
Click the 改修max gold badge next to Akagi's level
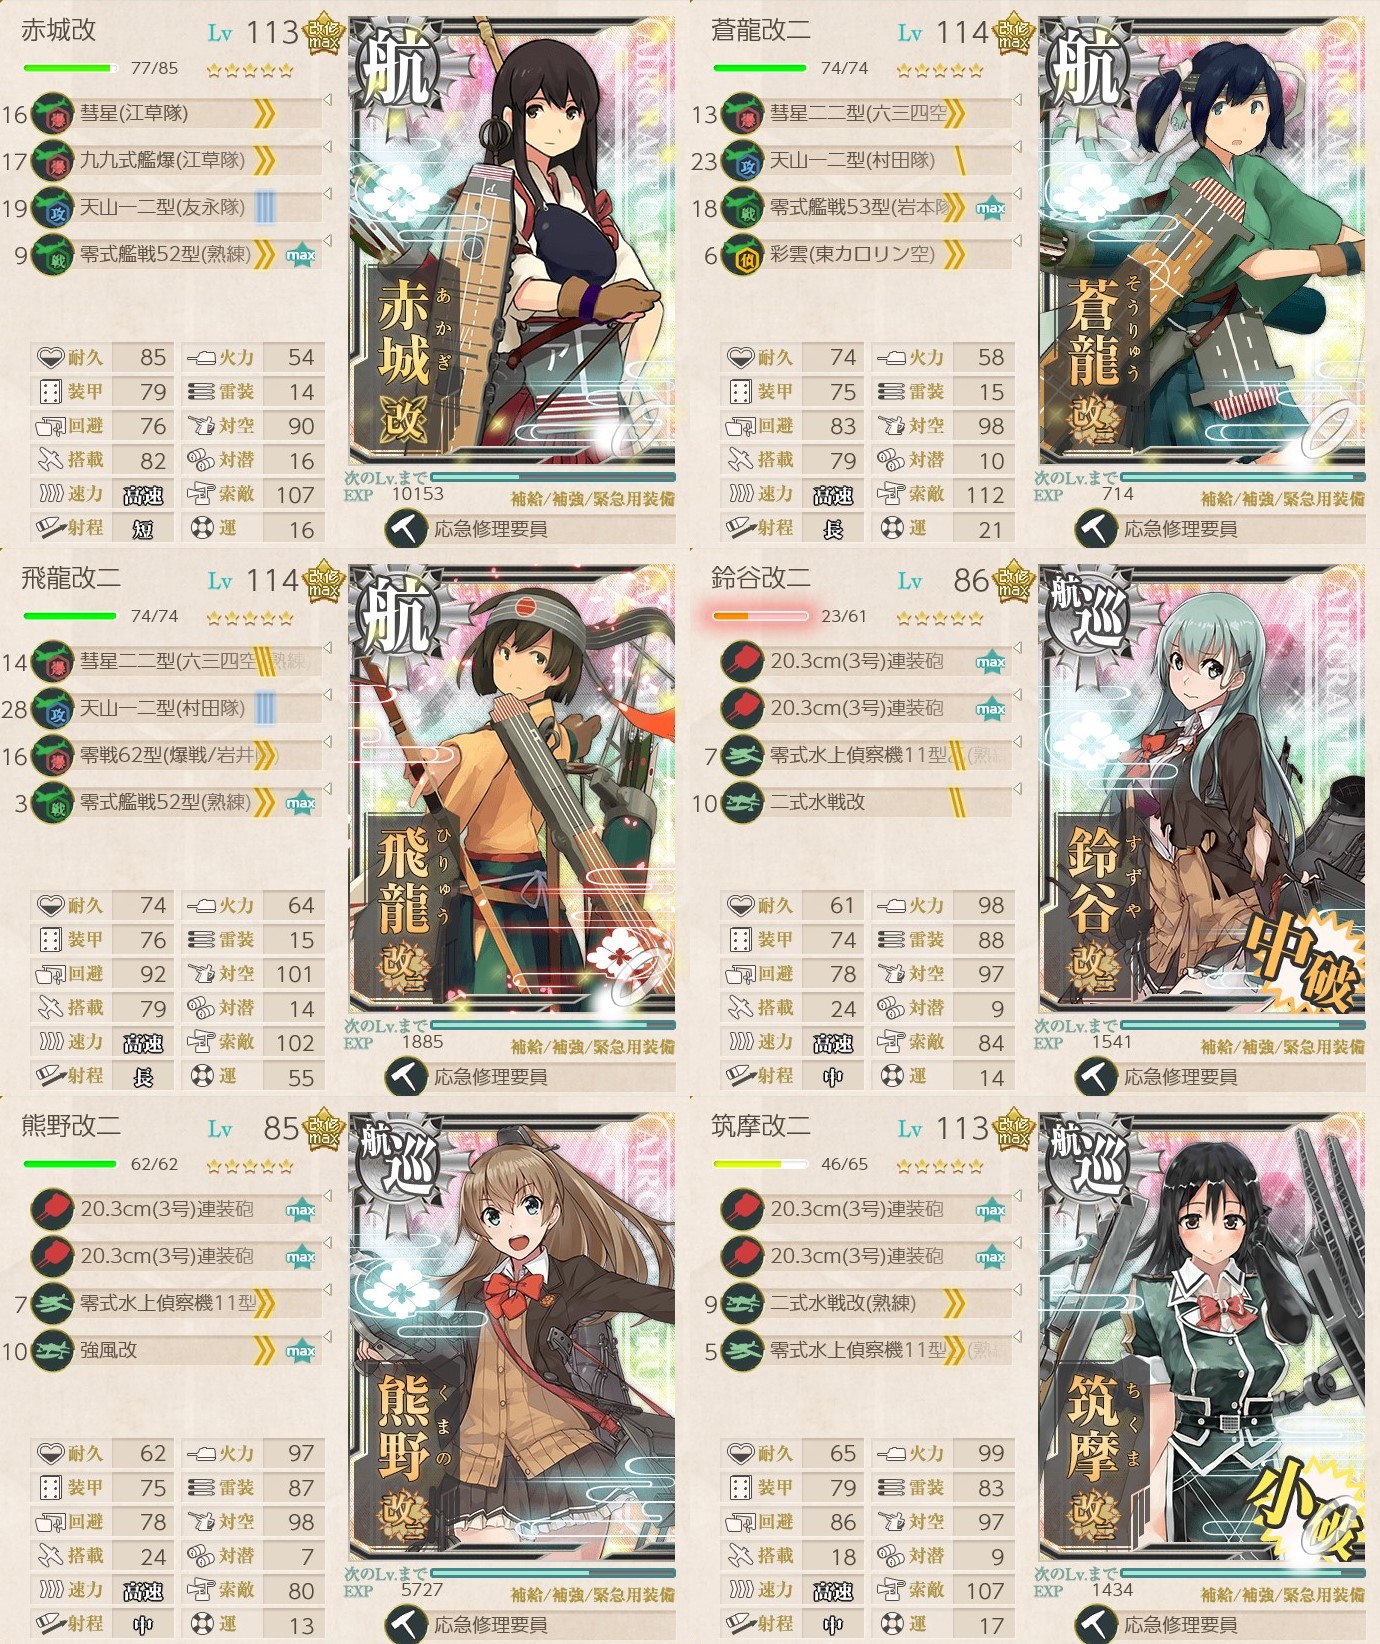click(x=323, y=34)
